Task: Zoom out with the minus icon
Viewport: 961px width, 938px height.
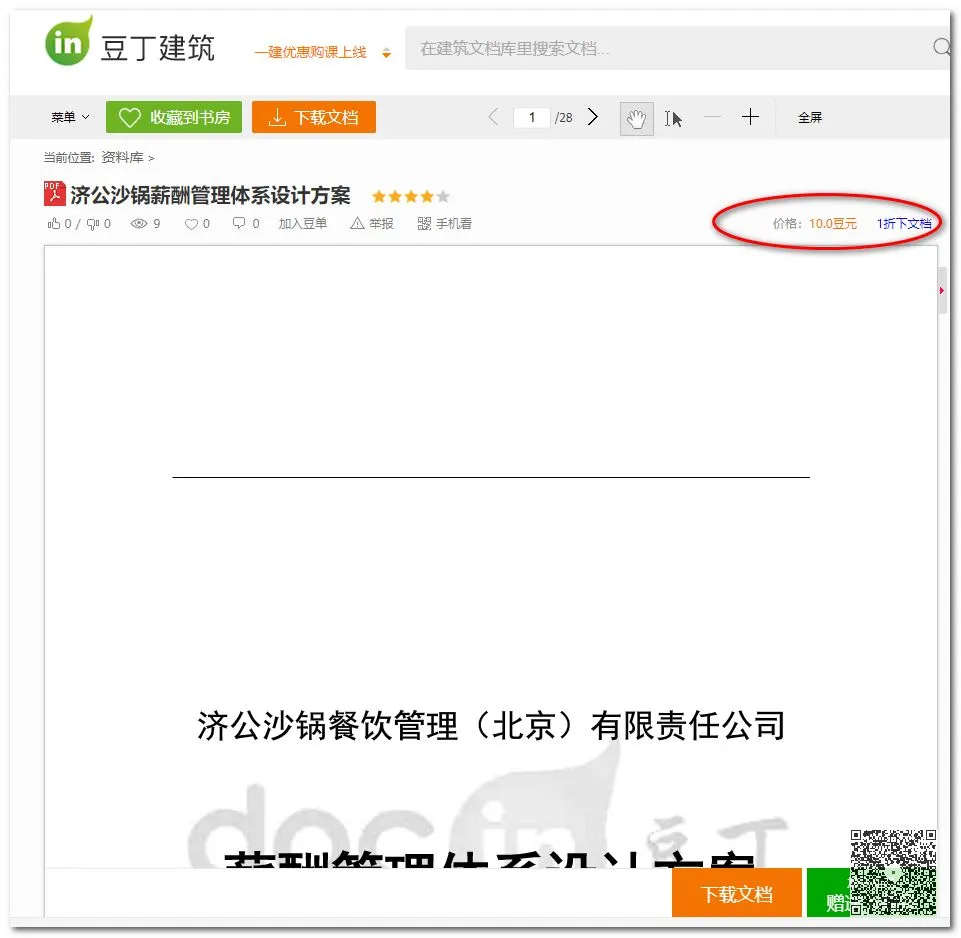Action: 712,116
